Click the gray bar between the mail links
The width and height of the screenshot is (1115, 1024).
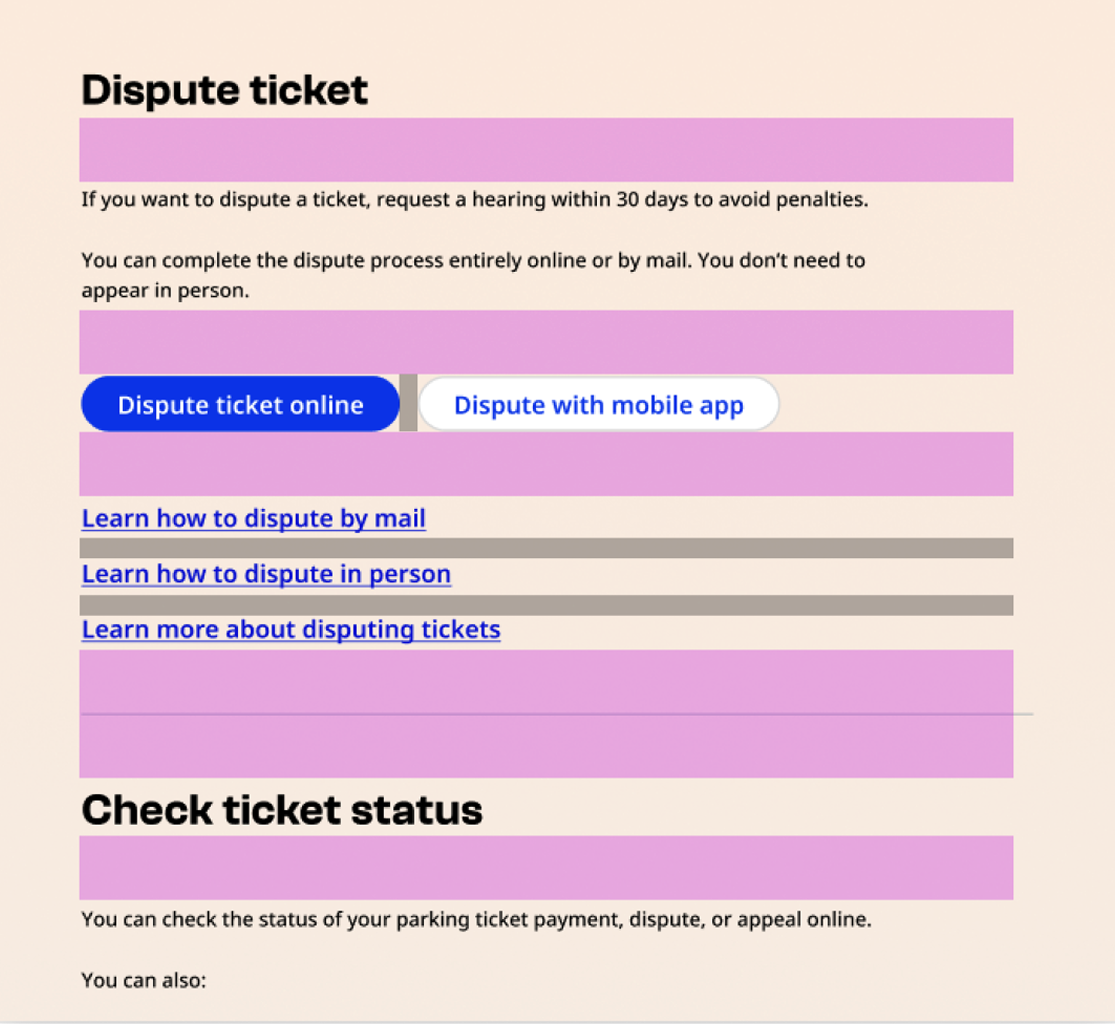pyautogui.click(x=547, y=547)
